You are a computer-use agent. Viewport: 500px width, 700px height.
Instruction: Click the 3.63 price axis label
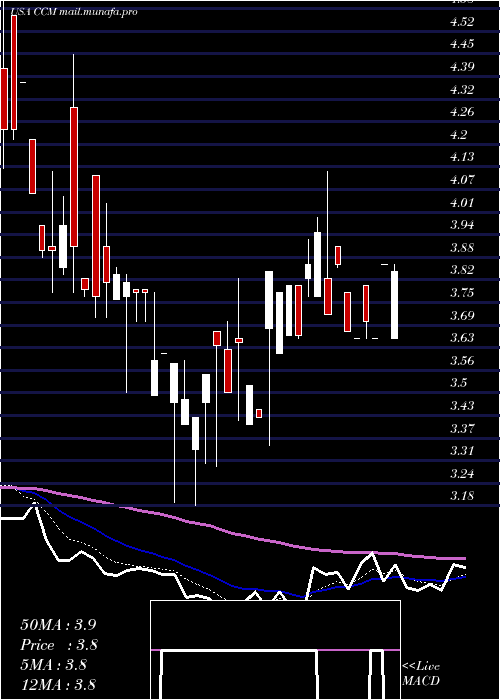(x=462, y=338)
